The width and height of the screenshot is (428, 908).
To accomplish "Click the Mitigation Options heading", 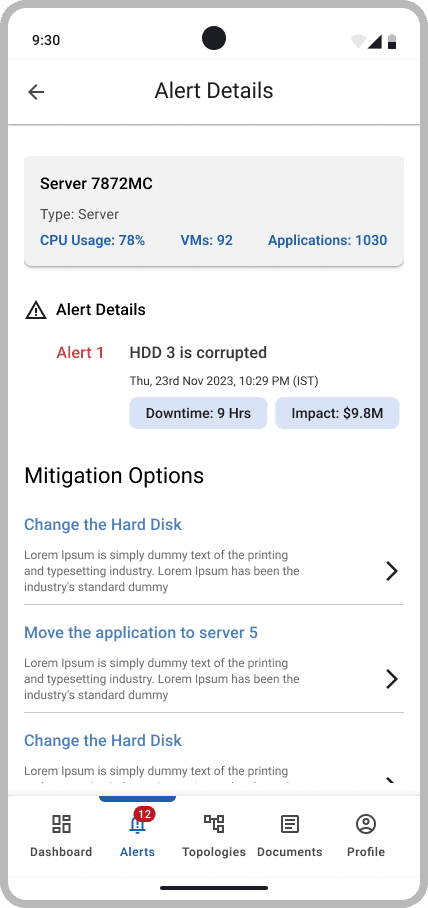I will (114, 476).
